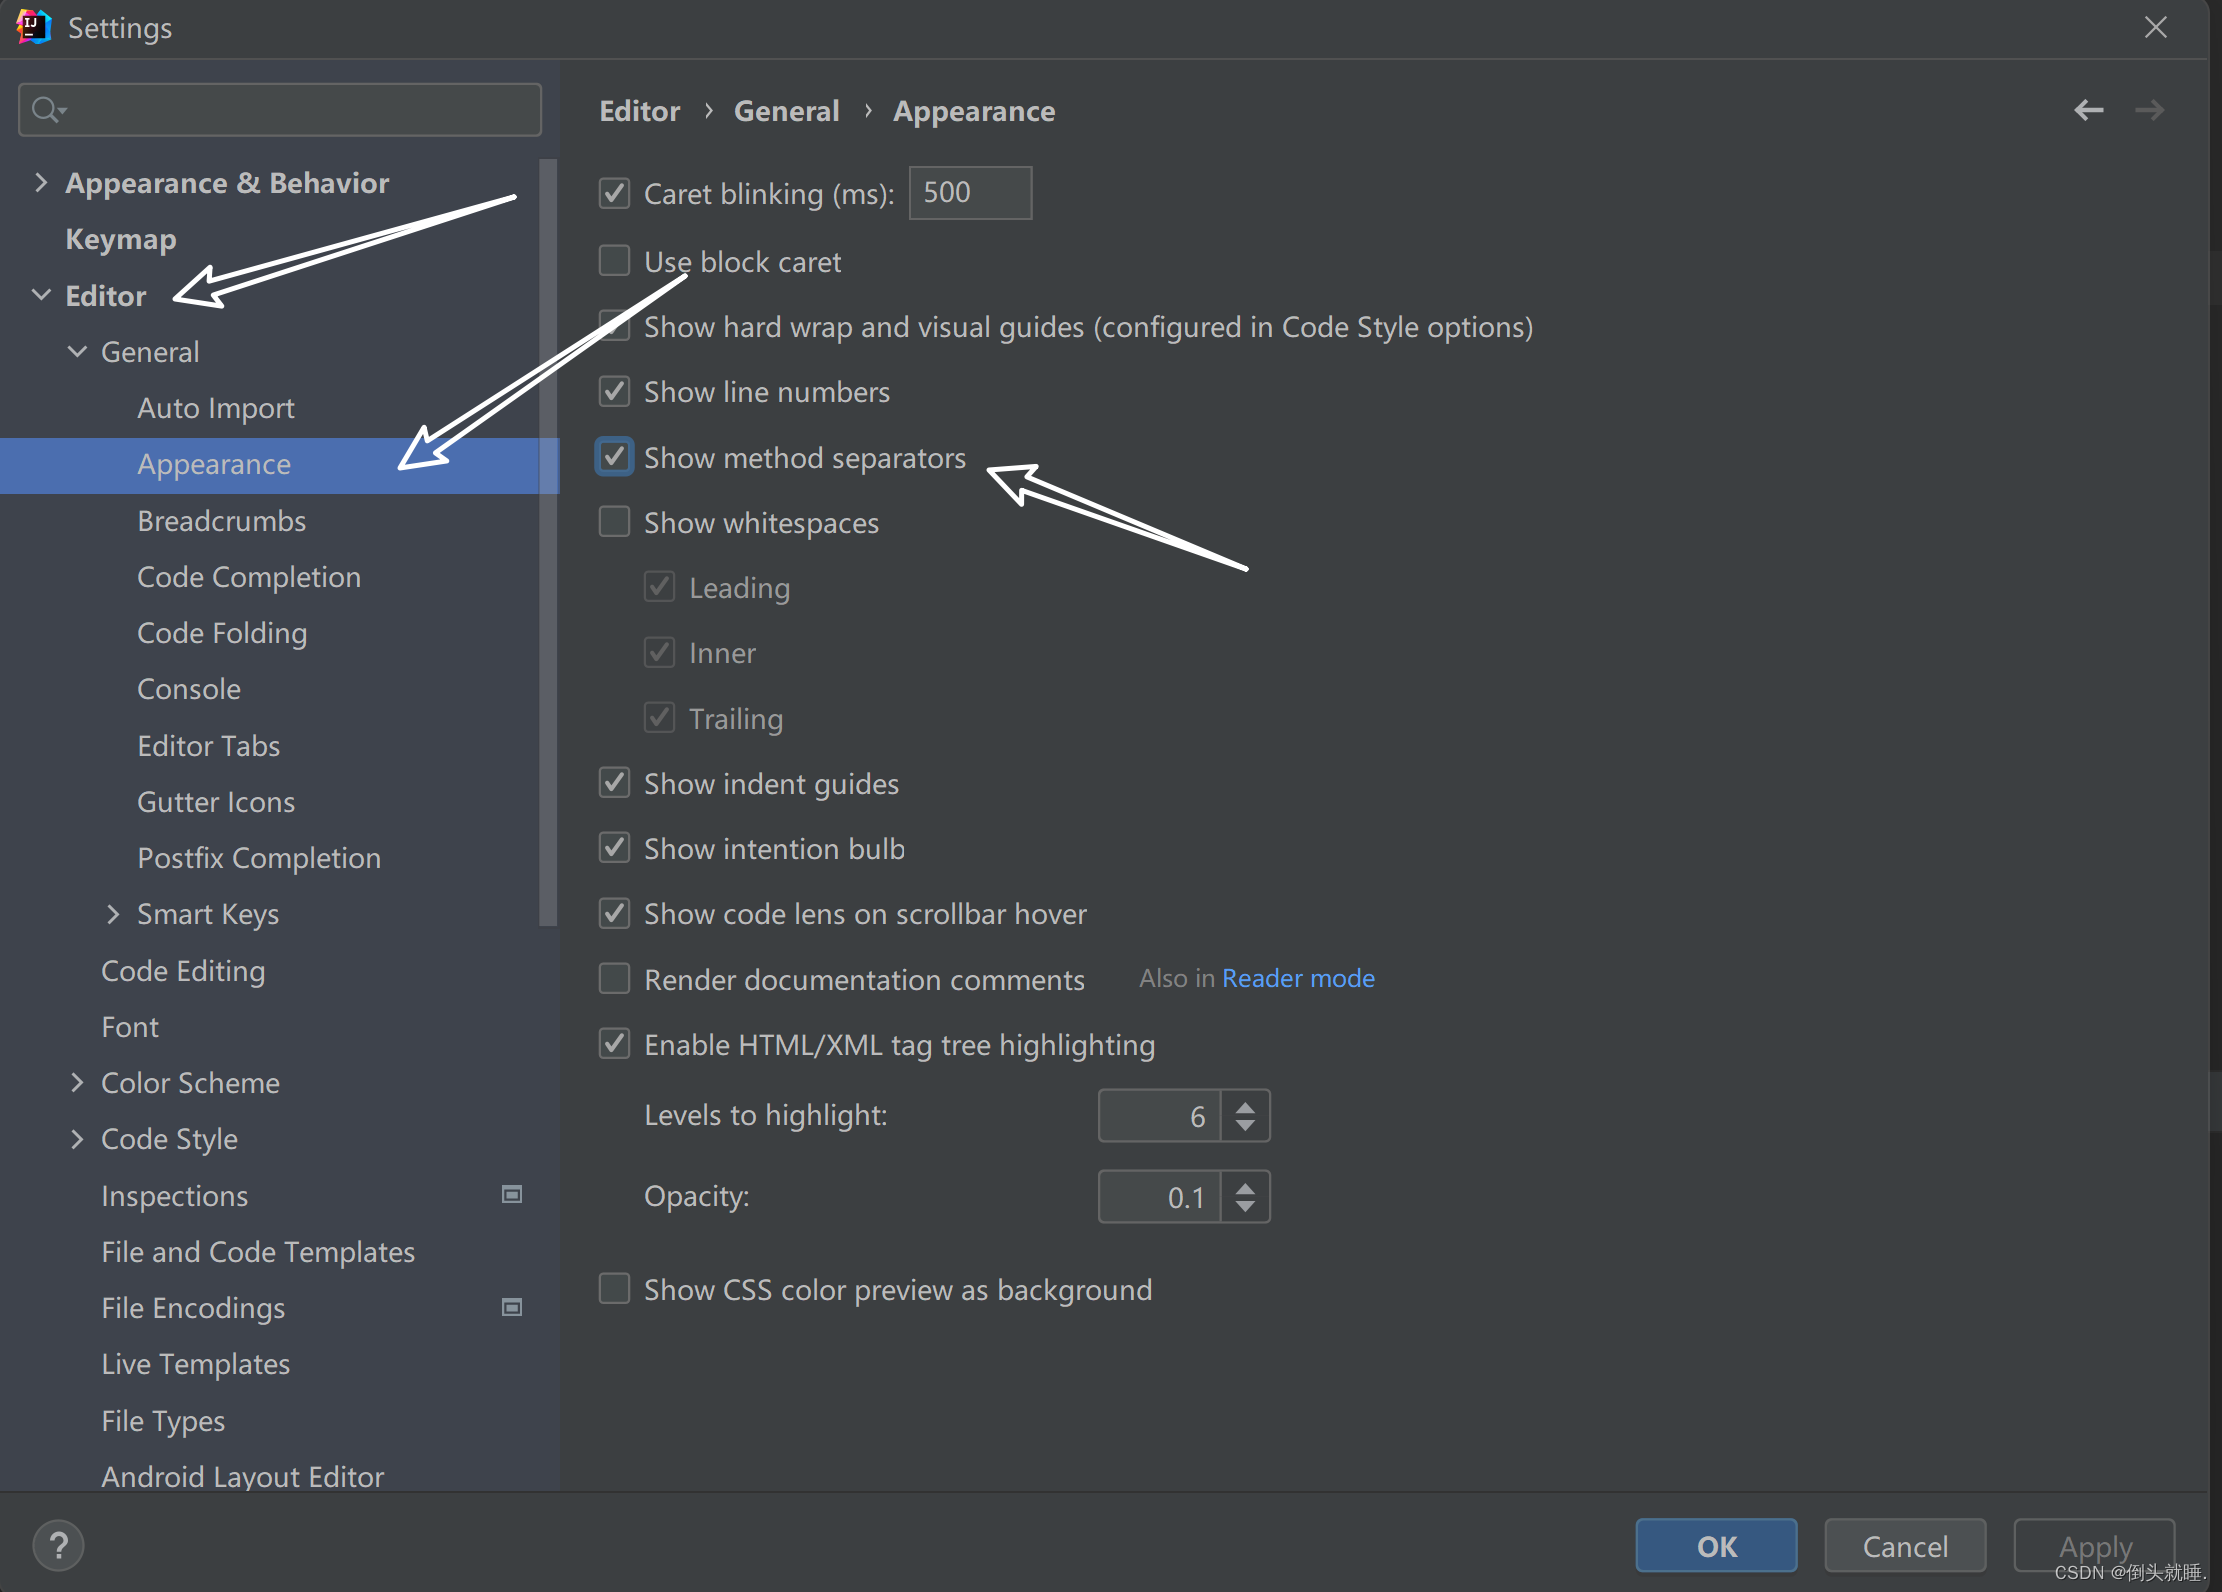Click the project-level icon beside File Encodings
The height and width of the screenshot is (1592, 2222).
[x=512, y=1307]
